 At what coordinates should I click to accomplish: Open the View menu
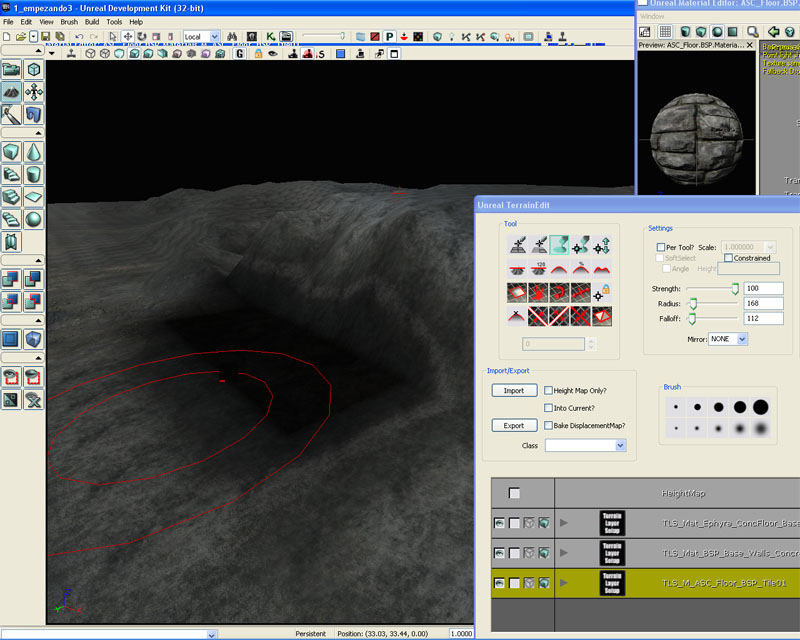46,22
